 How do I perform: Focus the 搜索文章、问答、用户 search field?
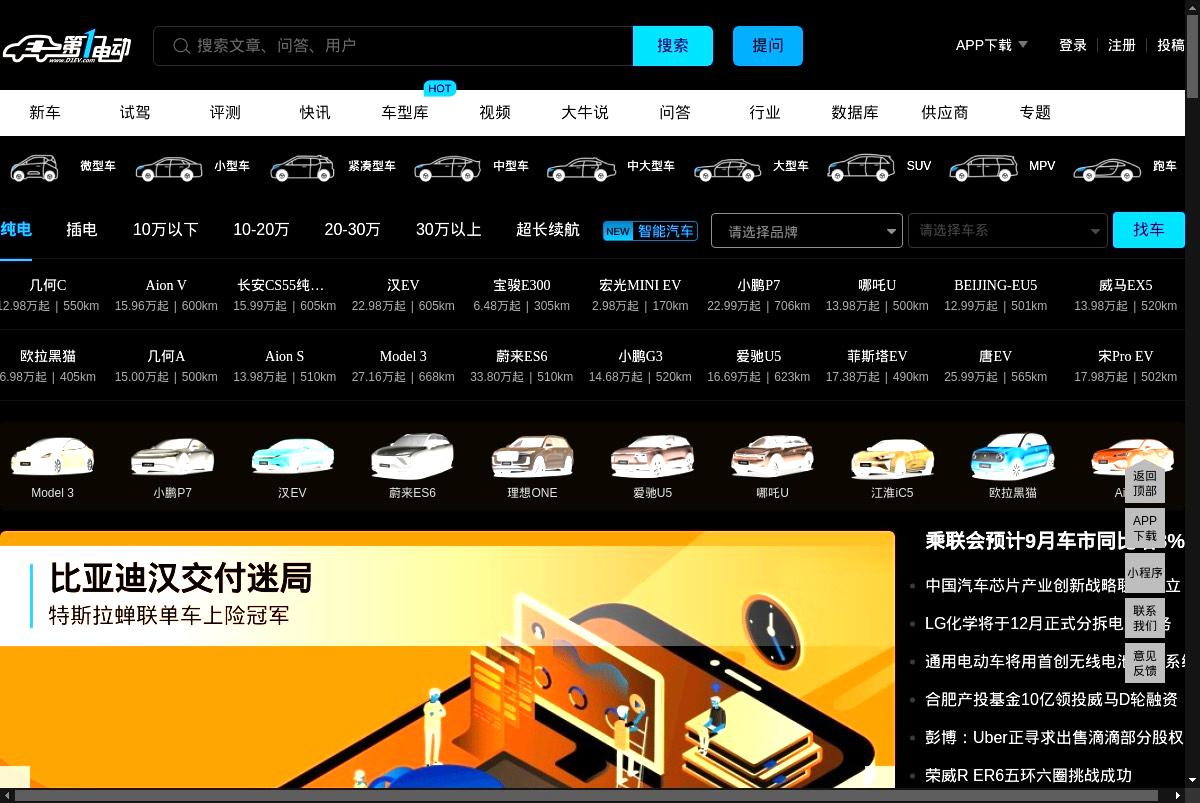(393, 46)
